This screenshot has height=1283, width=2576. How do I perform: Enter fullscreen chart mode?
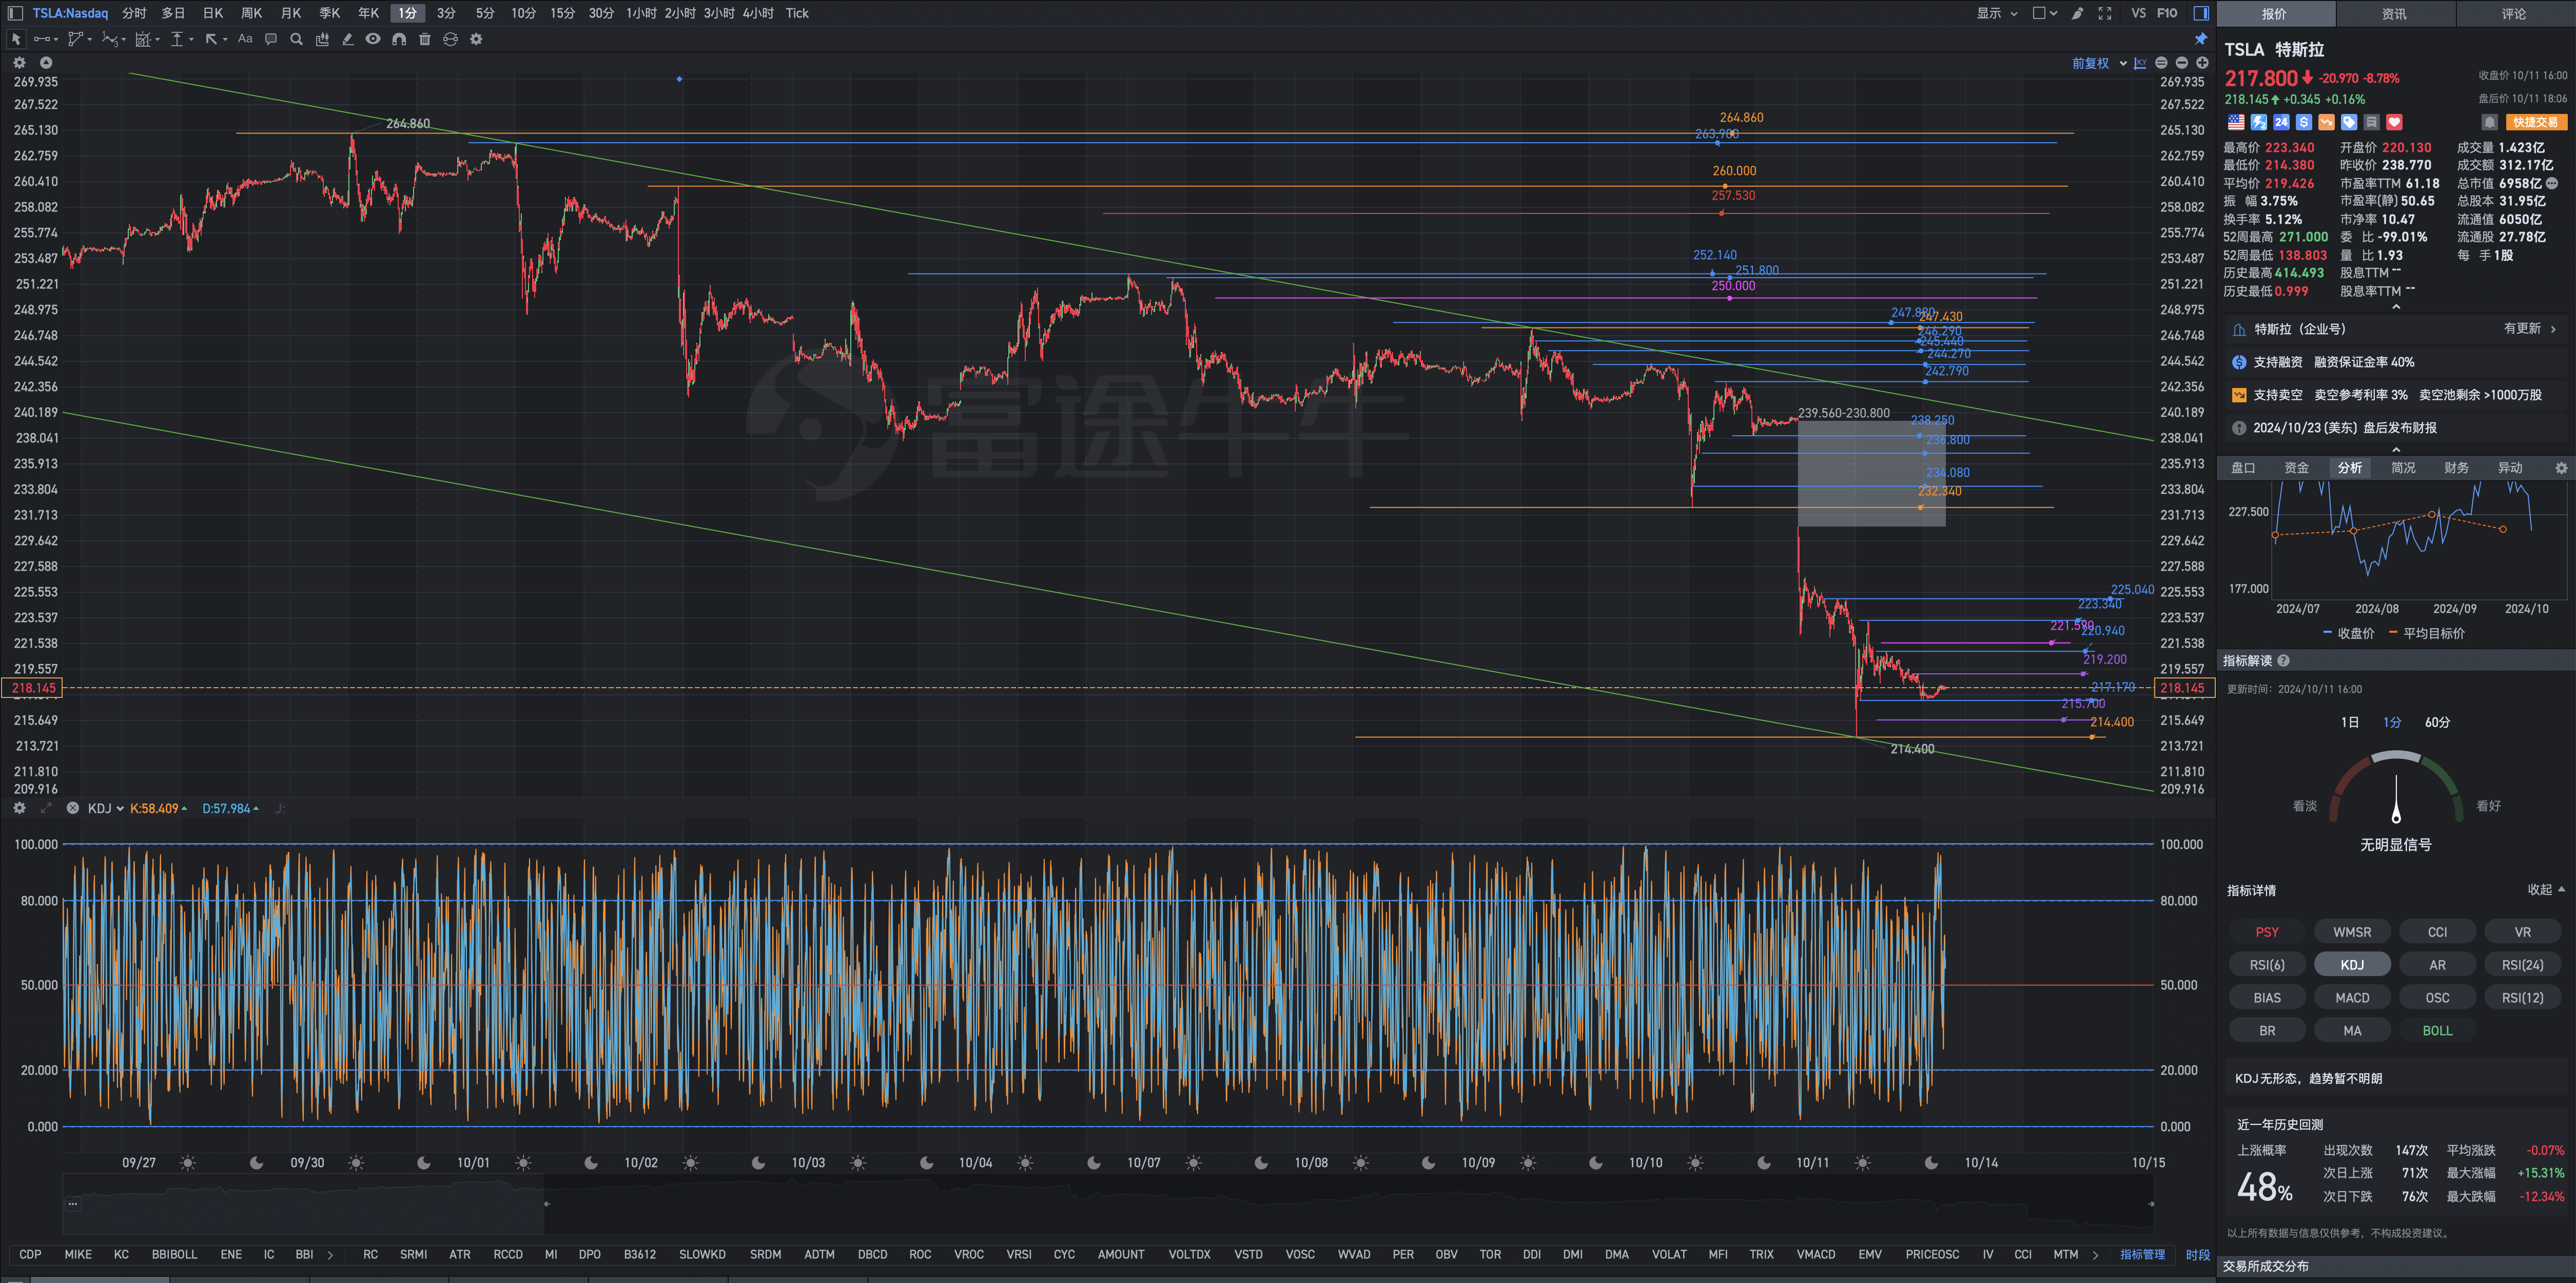coord(2105,13)
